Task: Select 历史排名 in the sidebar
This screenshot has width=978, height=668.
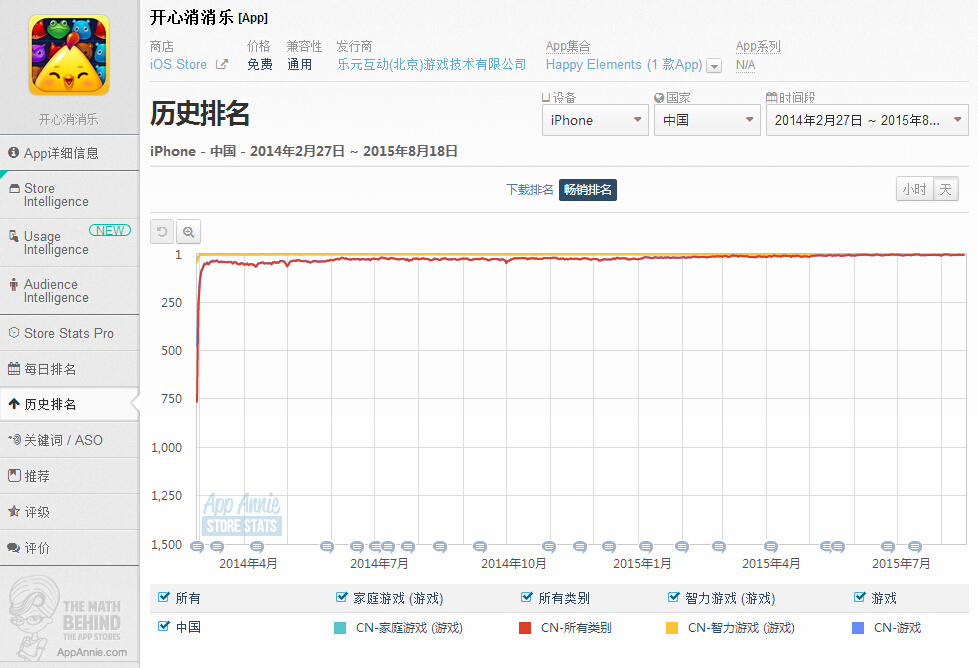Action: coord(69,404)
